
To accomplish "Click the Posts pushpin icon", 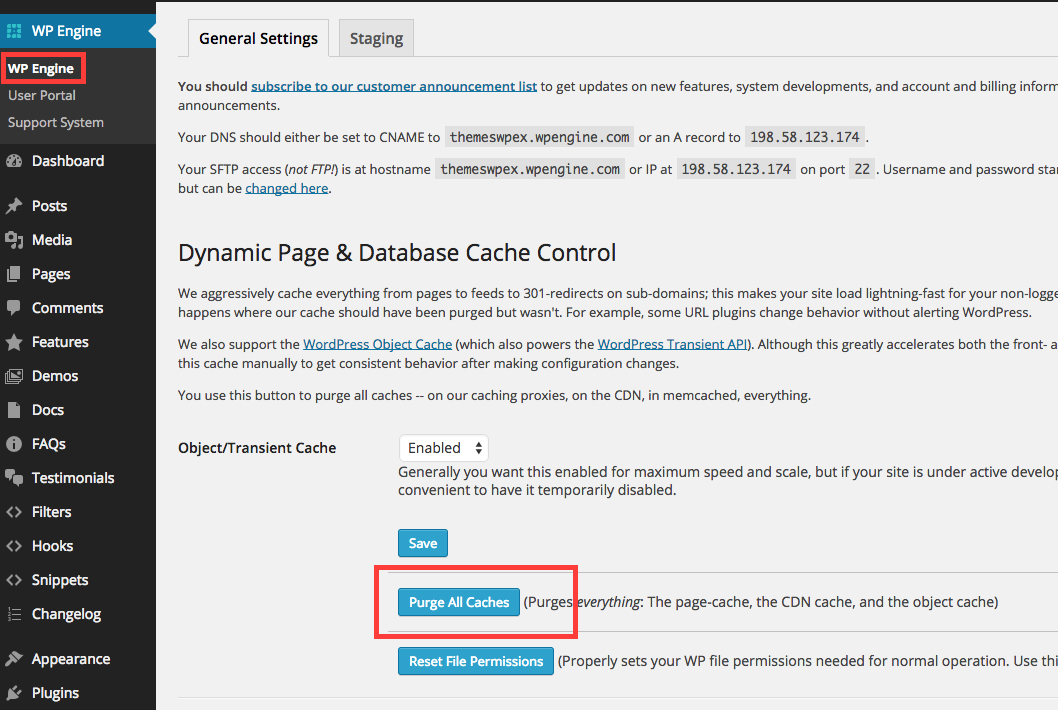I will pyautogui.click(x=13, y=206).
